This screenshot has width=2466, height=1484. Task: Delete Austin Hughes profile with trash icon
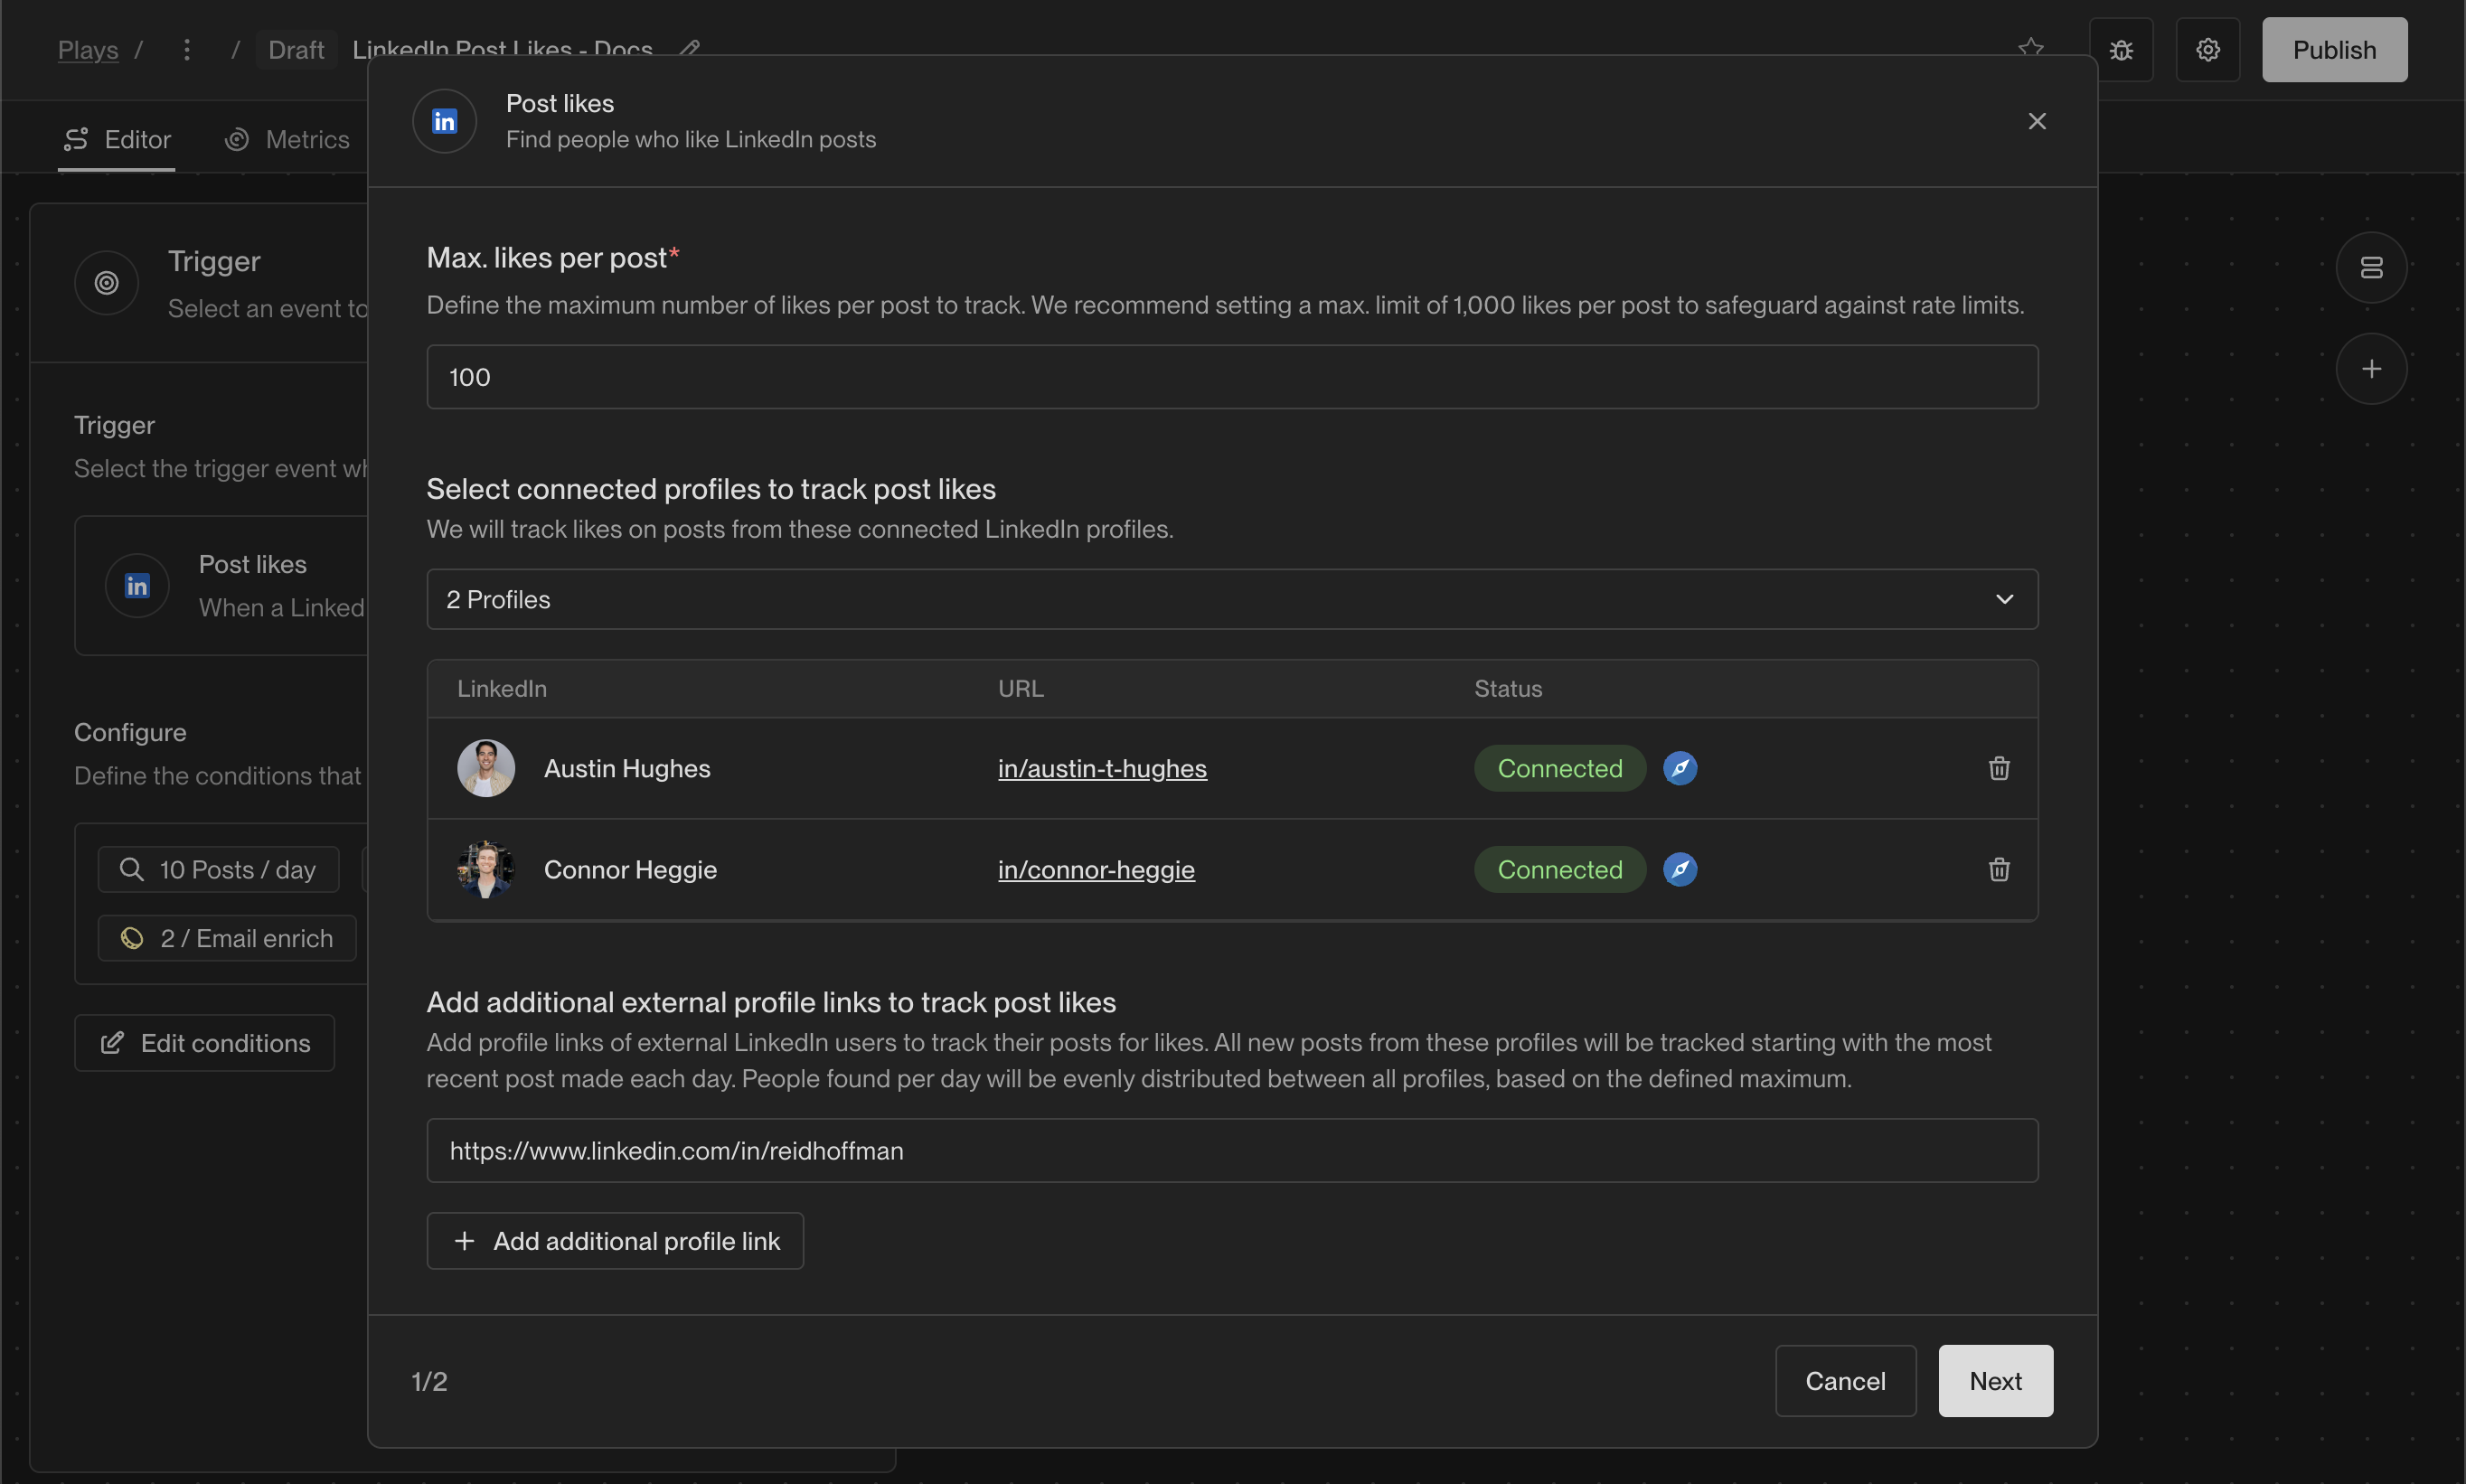(x=1998, y=768)
